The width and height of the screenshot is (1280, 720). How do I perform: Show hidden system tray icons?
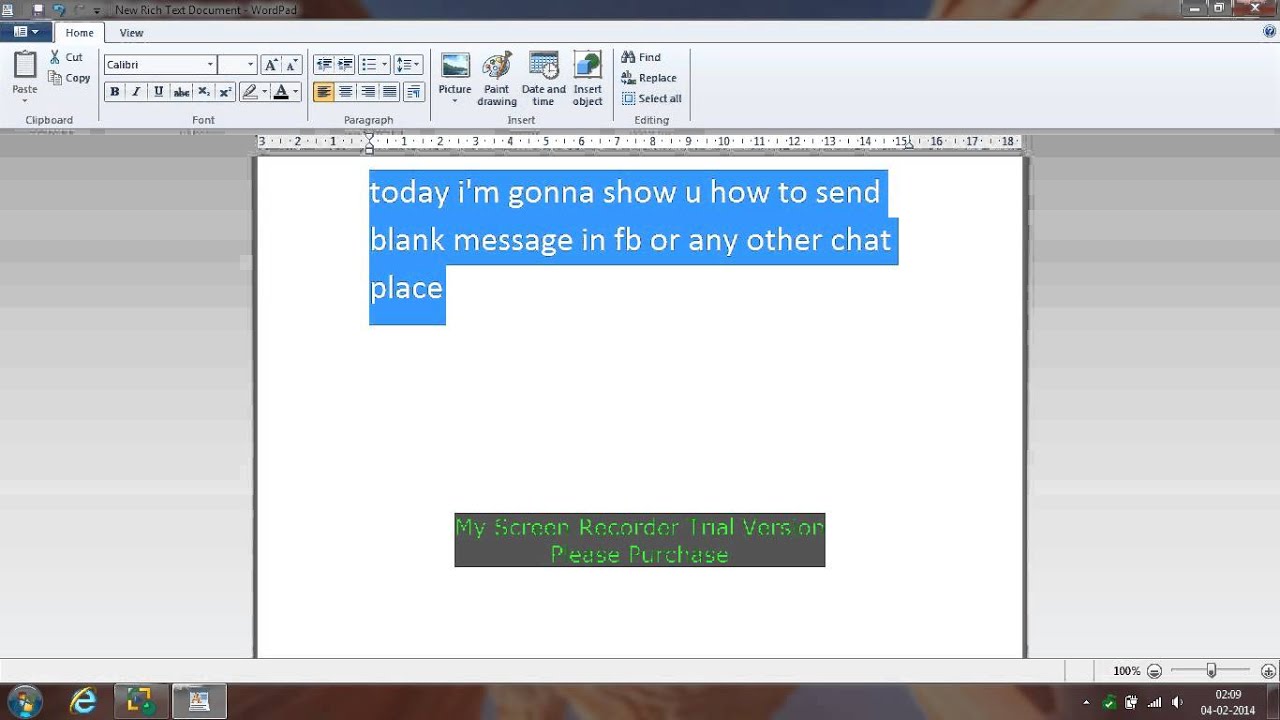[x=1087, y=702]
